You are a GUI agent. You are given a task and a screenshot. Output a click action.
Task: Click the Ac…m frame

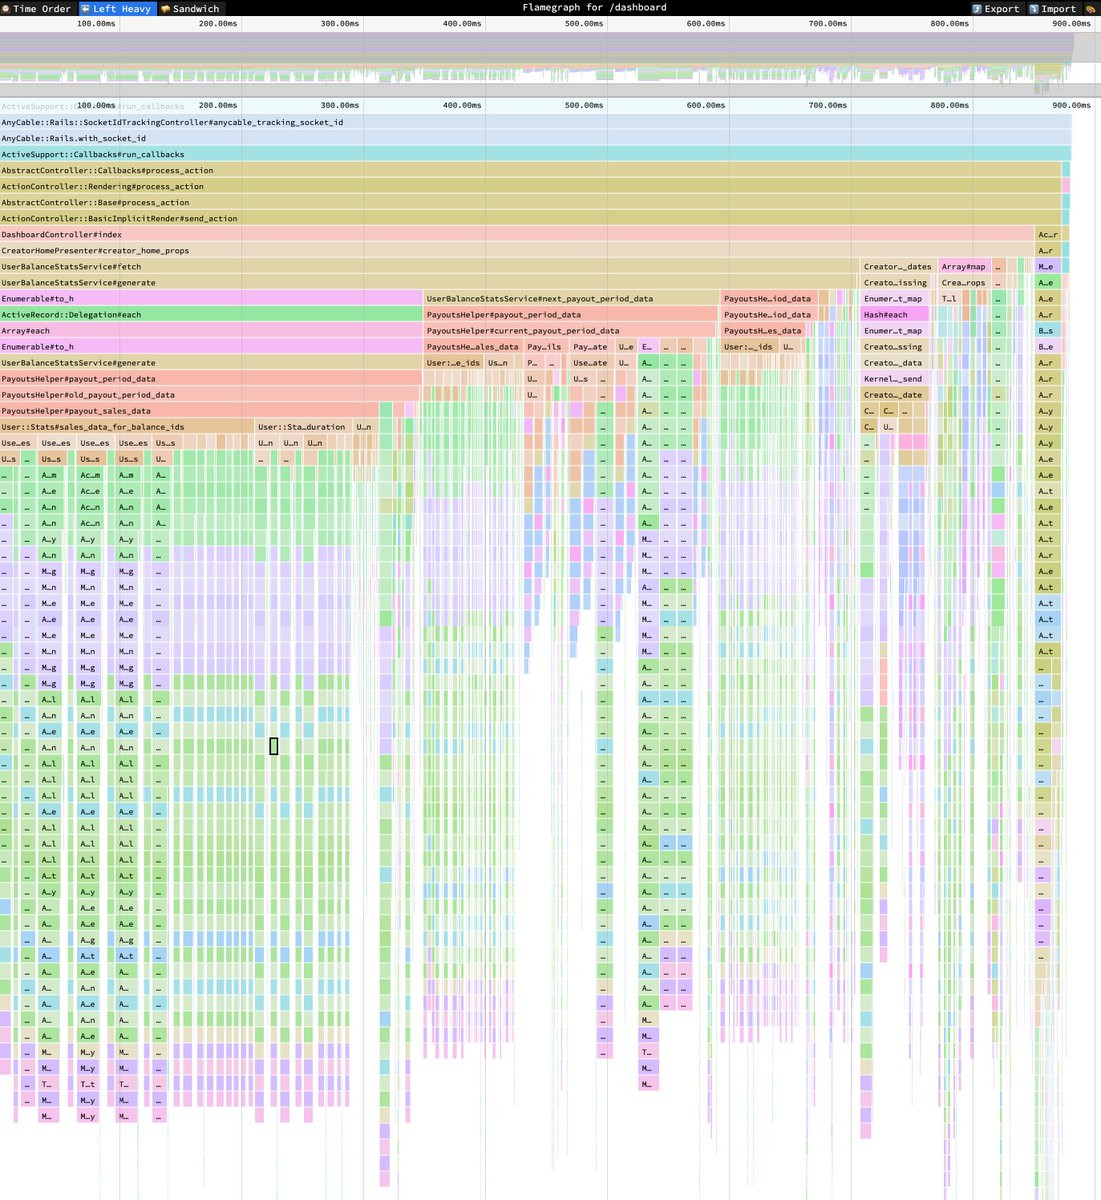coord(90,475)
